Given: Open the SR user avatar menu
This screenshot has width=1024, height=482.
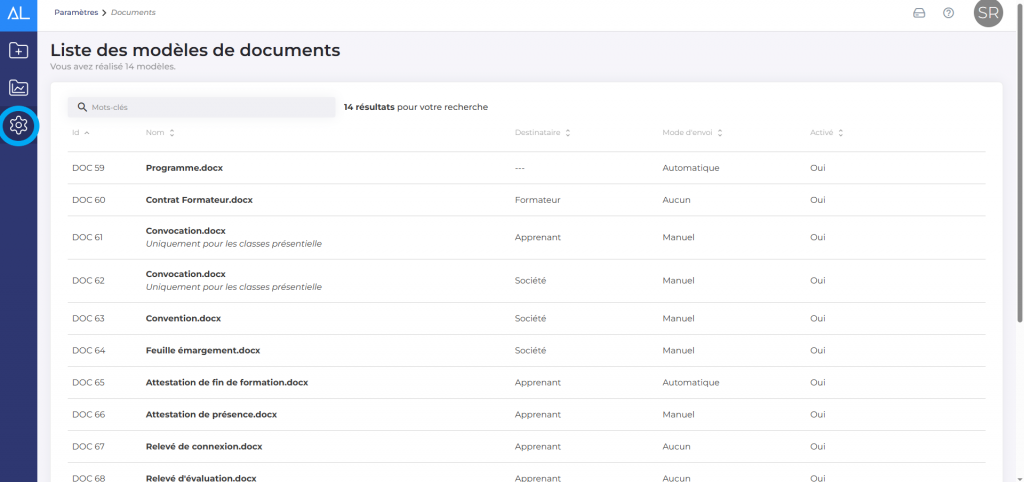Looking at the screenshot, I should click(x=988, y=13).
